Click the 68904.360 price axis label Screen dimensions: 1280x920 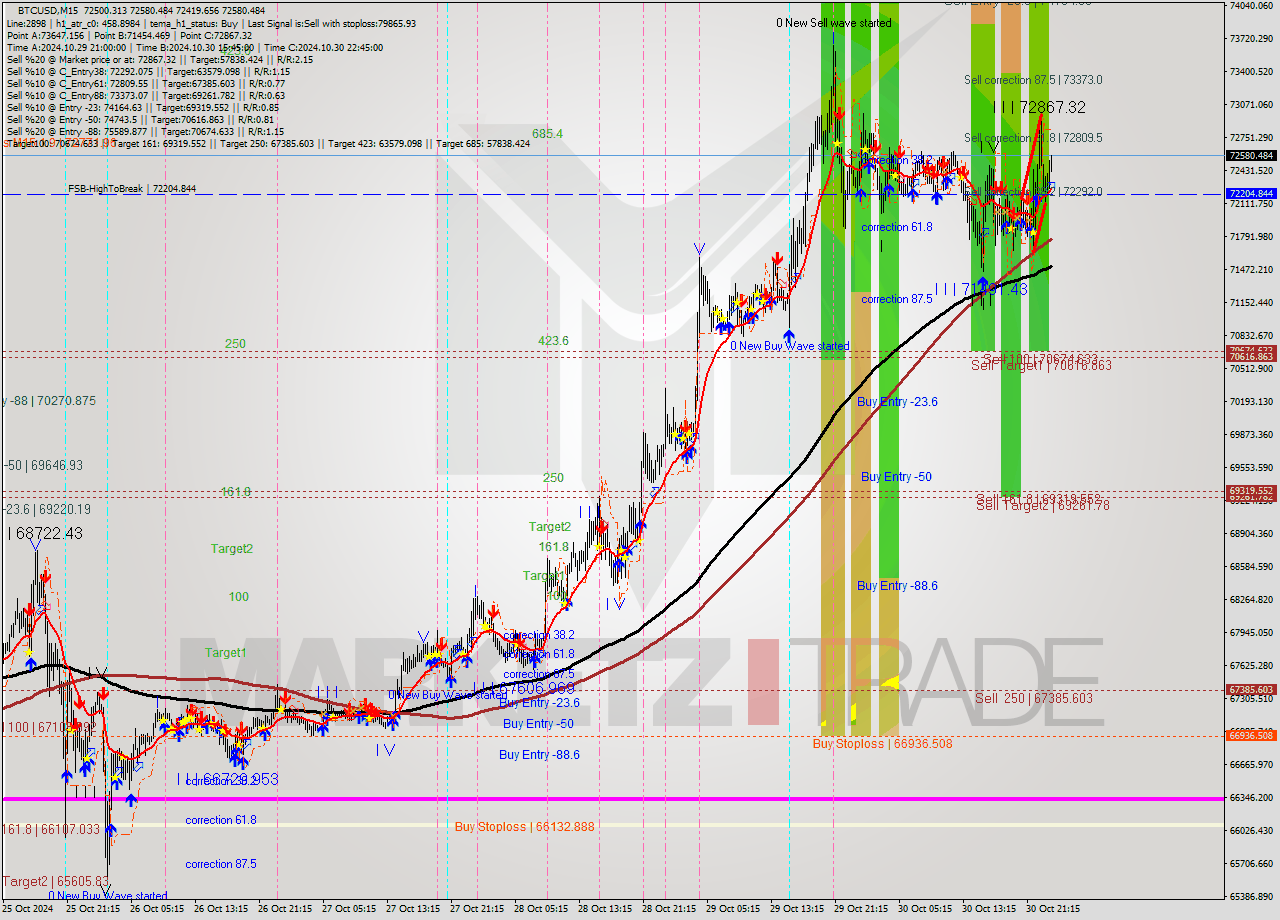pyautogui.click(x=1251, y=534)
